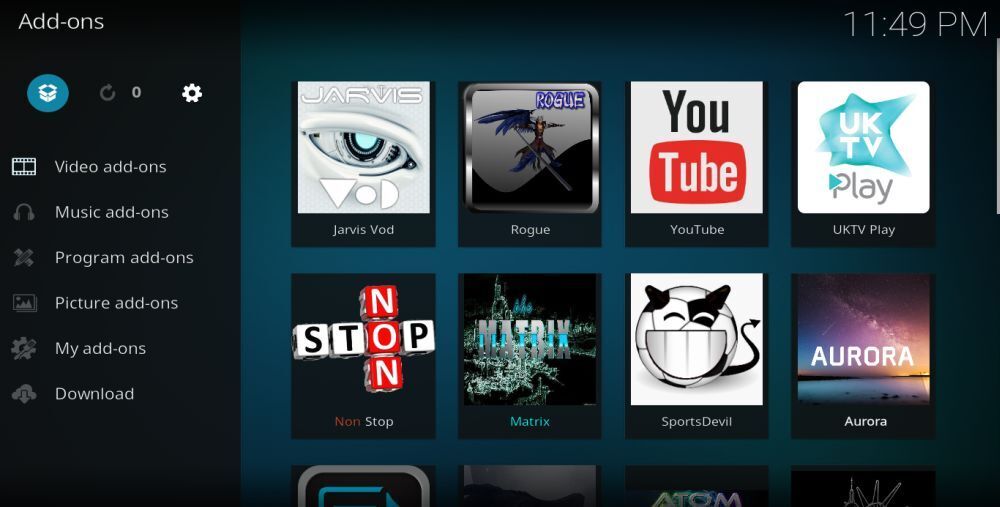Click the UKTV Play label
Viewport: 1000px width, 507px height.
pos(864,230)
